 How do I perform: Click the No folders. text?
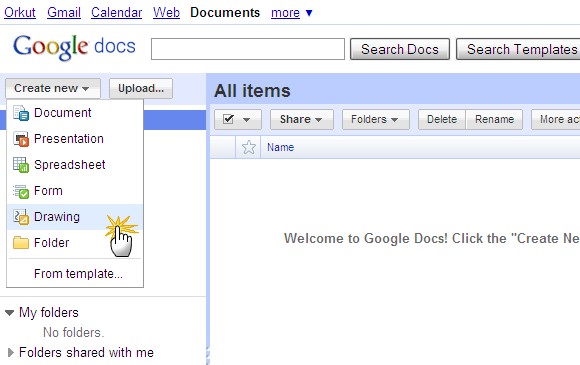click(74, 332)
